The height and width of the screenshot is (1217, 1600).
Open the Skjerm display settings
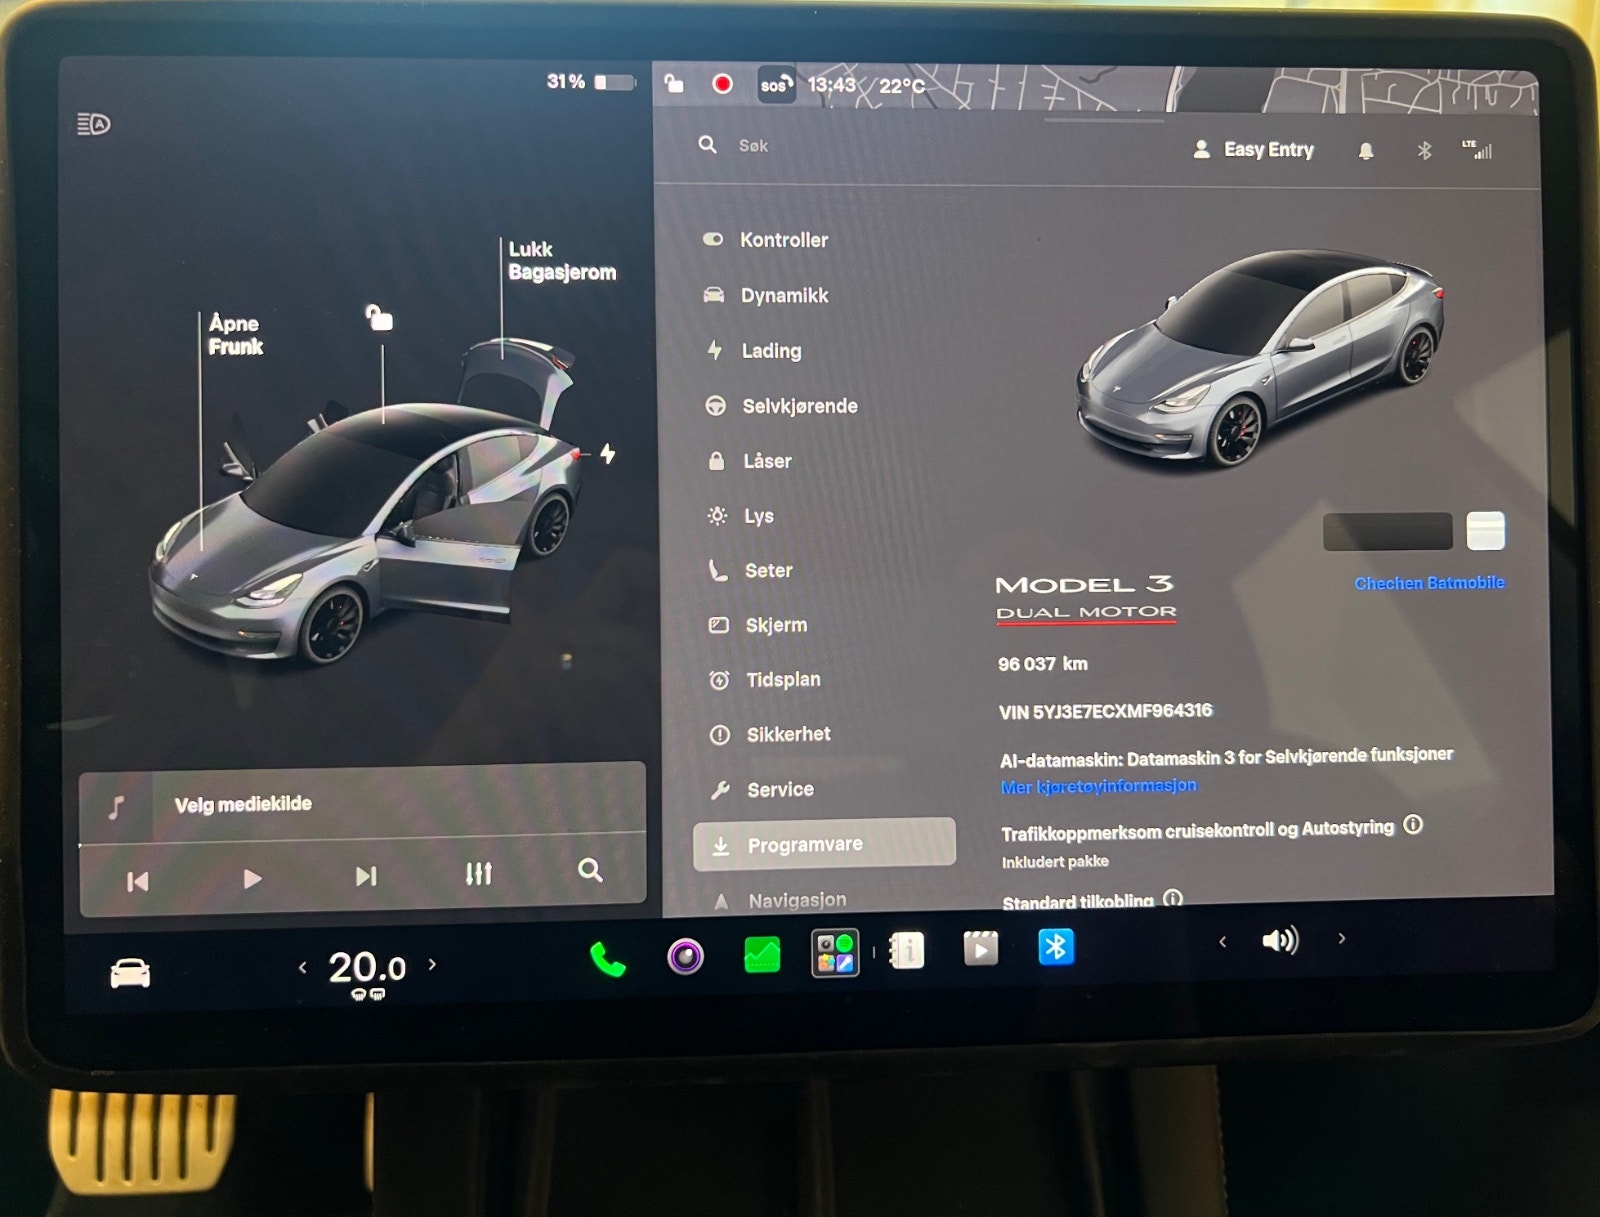pyautogui.click(x=758, y=625)
